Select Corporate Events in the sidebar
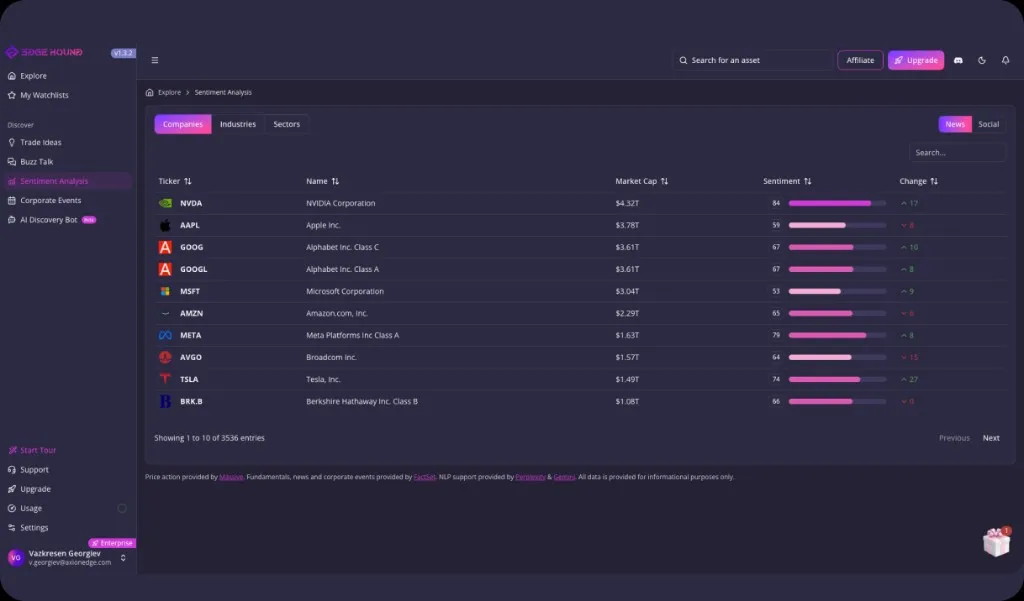The image size is (1024, 601). click(x=48, y=200)
